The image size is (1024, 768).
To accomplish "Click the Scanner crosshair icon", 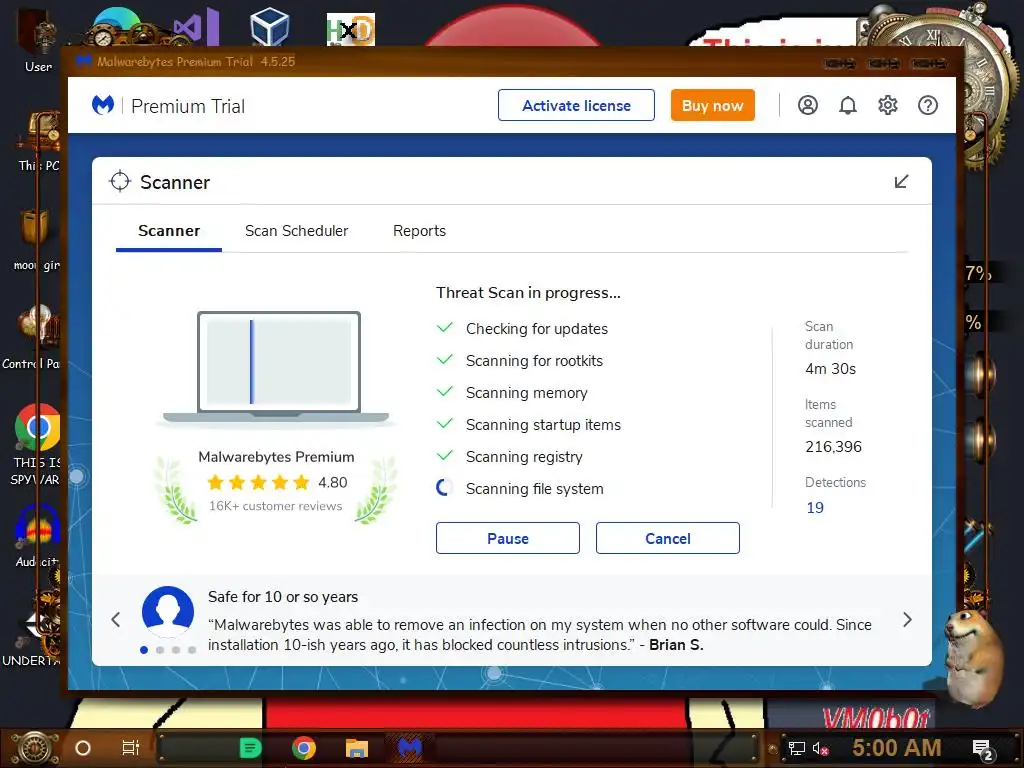I will point(120,182).
